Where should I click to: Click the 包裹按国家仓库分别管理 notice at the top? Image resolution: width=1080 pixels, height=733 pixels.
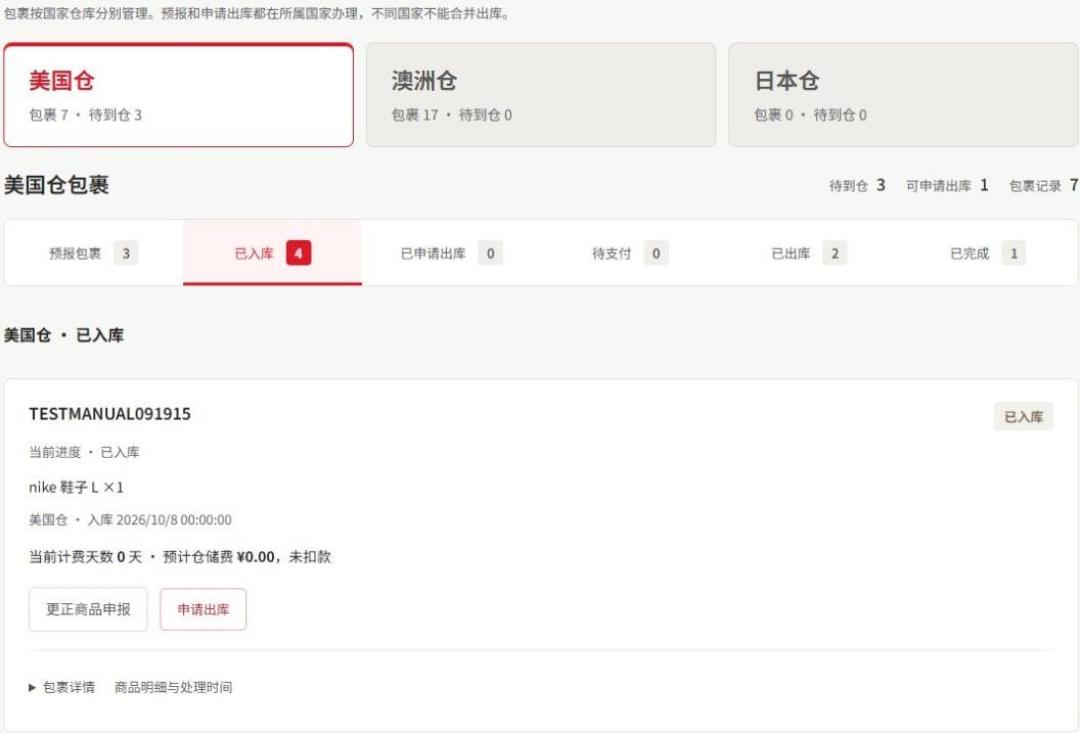coord(258,13)
